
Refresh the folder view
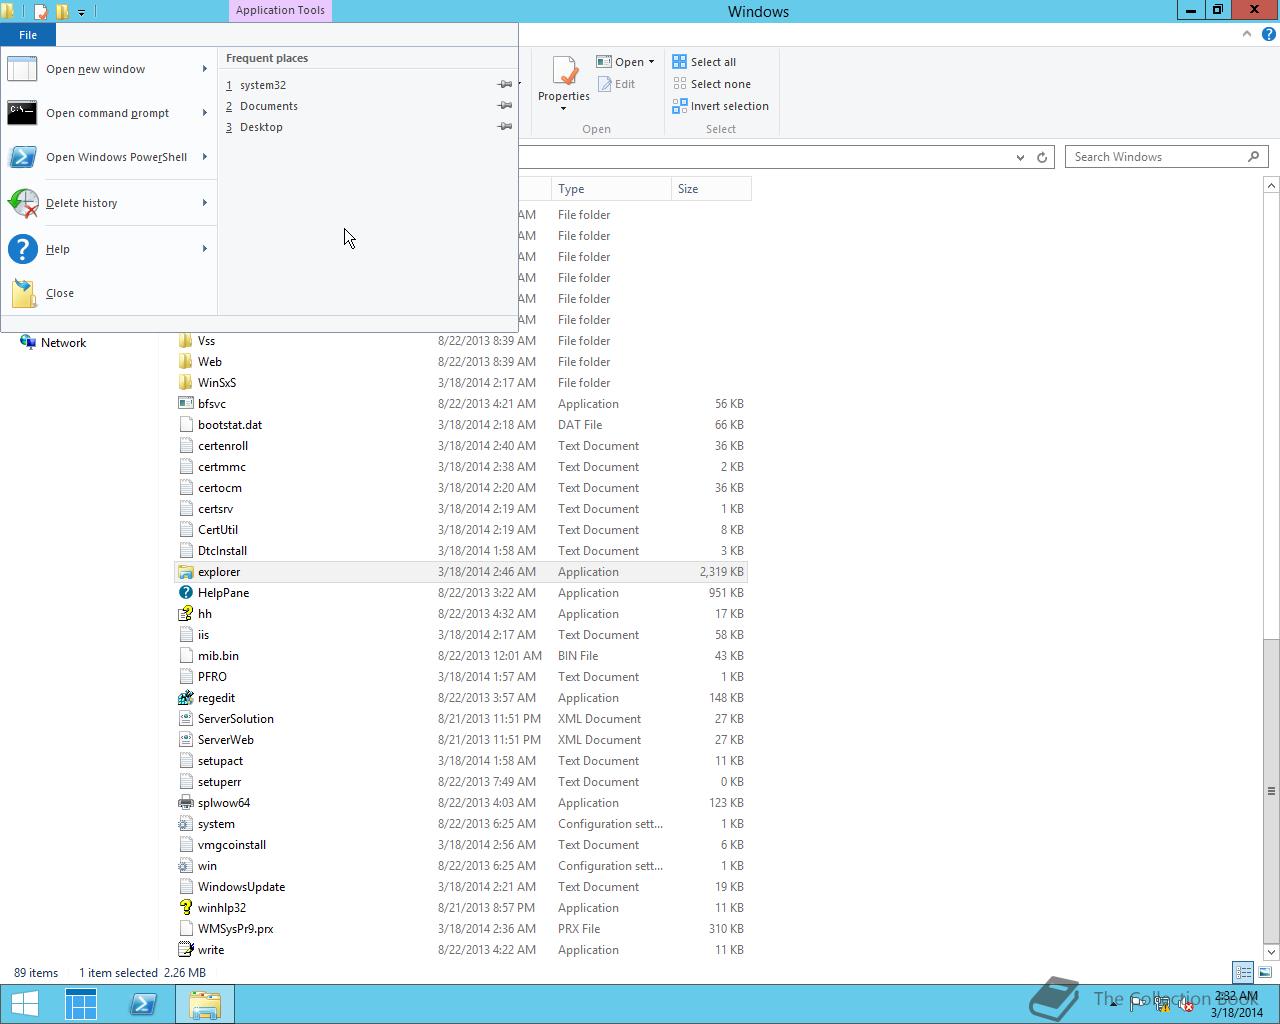point(1042,157)
